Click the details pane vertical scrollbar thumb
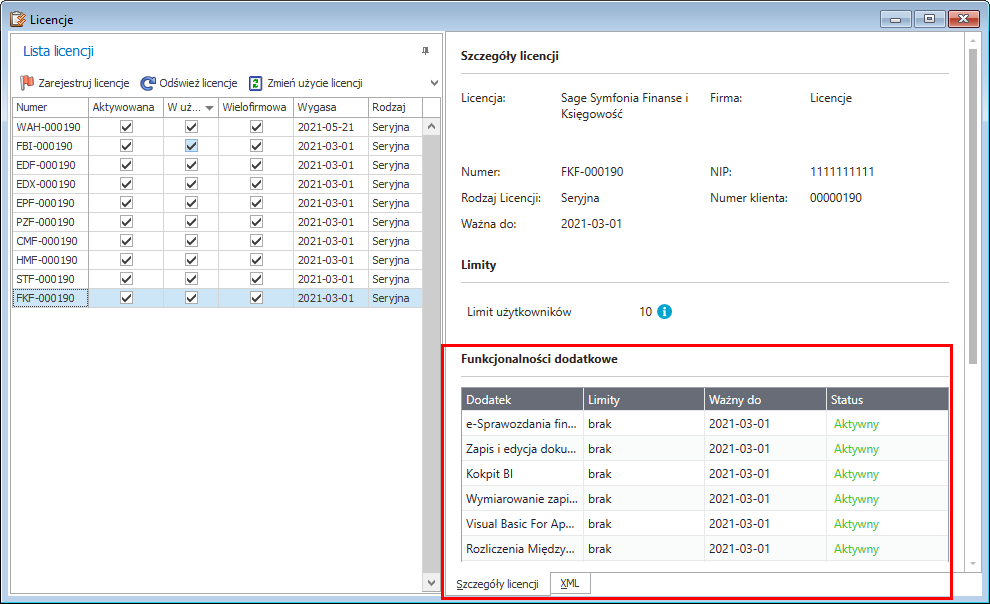Screen dimensions: 990x604 pos(972,206)
